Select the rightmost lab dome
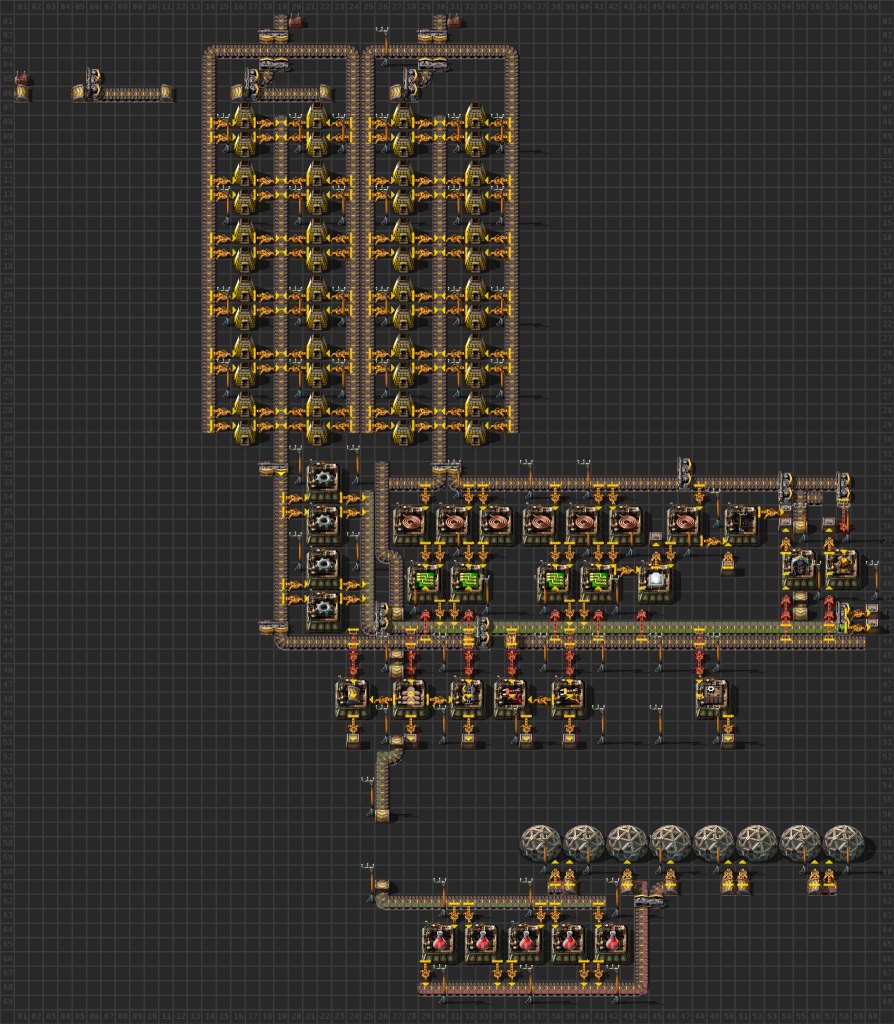894x1024 pixels. [842, 842]
